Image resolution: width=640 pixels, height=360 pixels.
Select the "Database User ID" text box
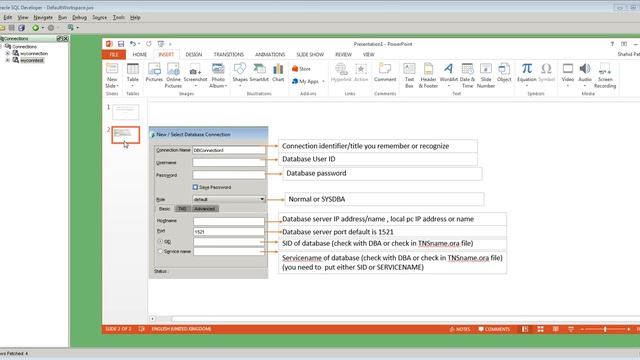click(x=378, y=159)
